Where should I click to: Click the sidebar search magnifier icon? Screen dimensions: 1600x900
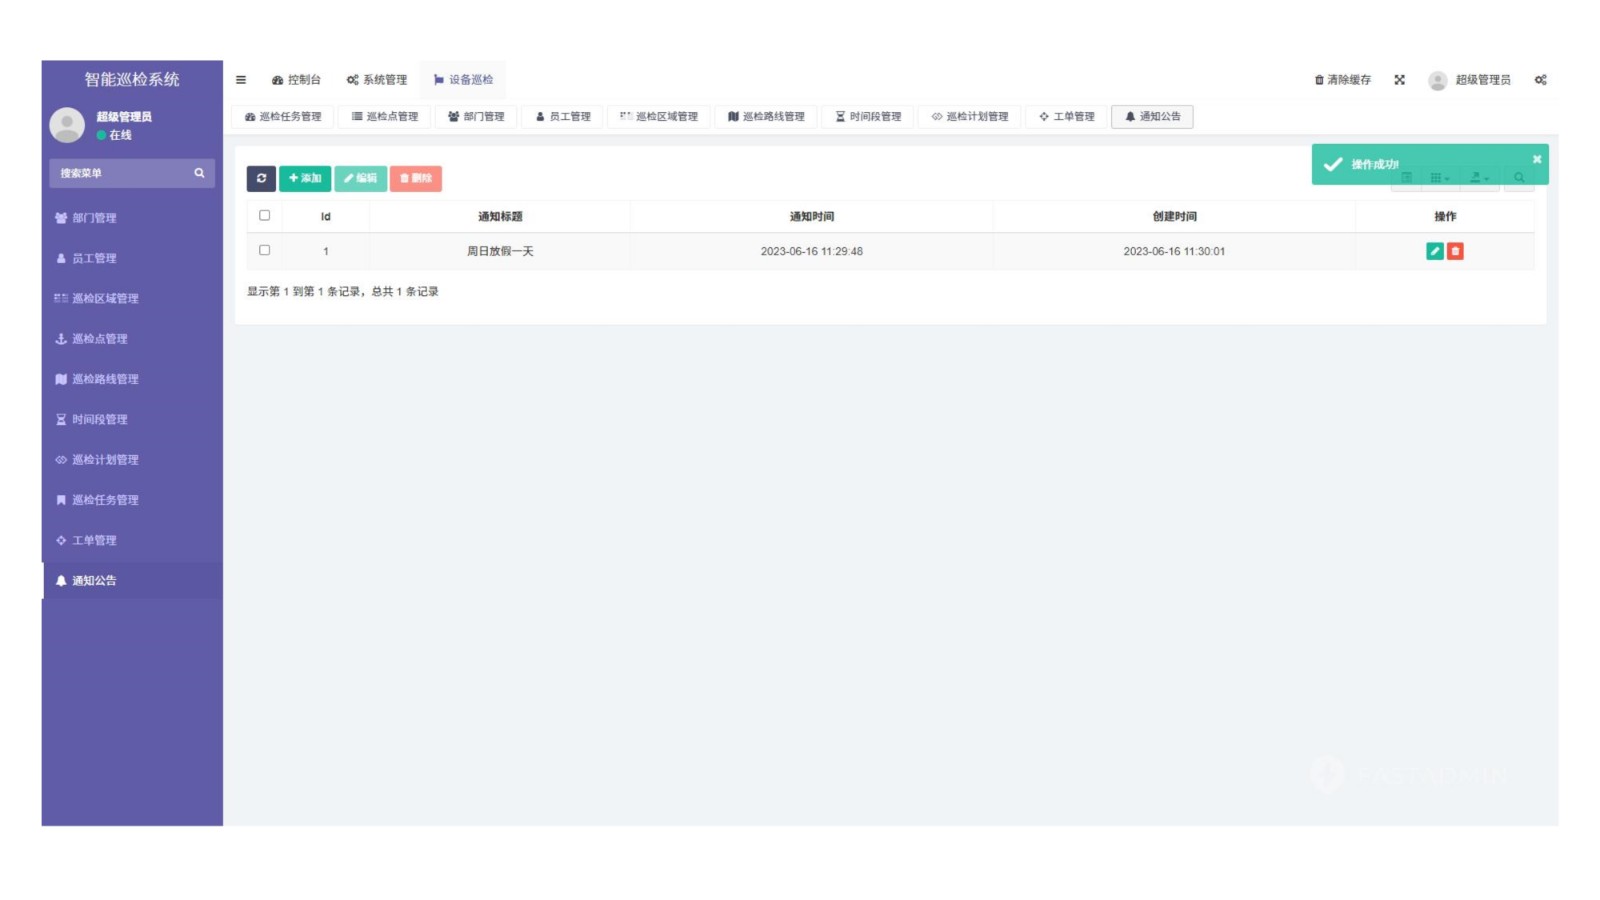(x=200, y=173)
